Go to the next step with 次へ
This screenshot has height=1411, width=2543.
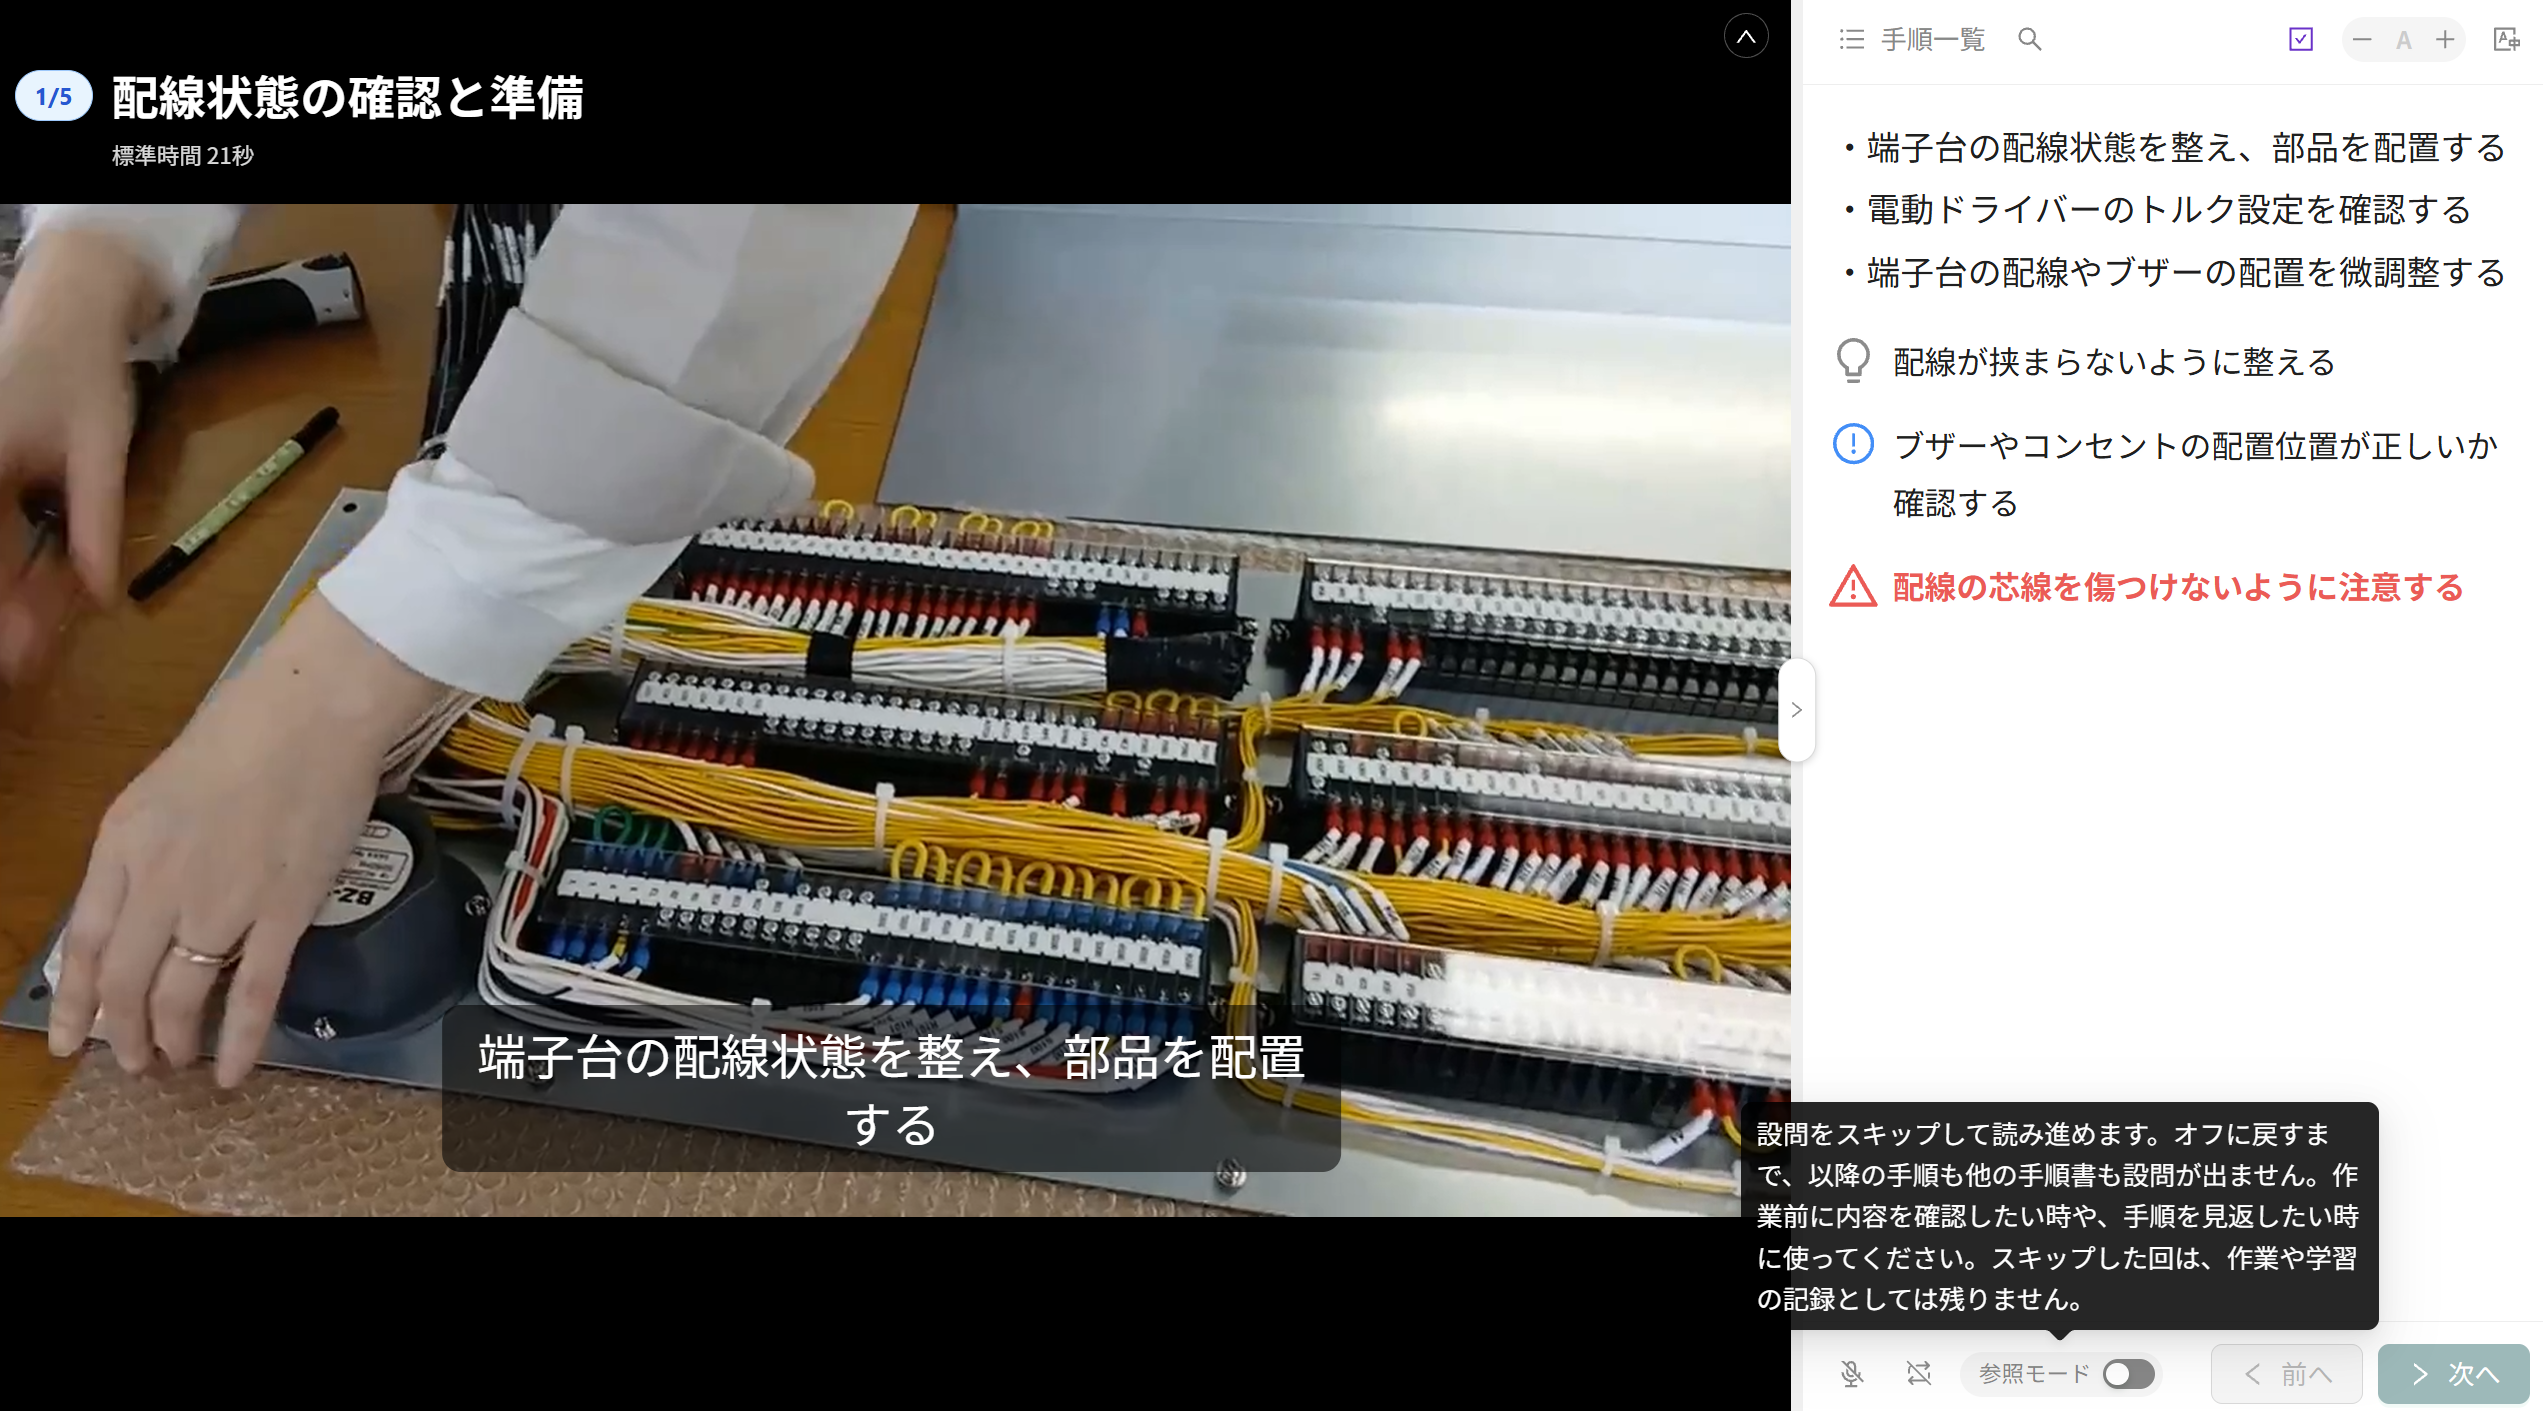[x=2454, y=1374]
